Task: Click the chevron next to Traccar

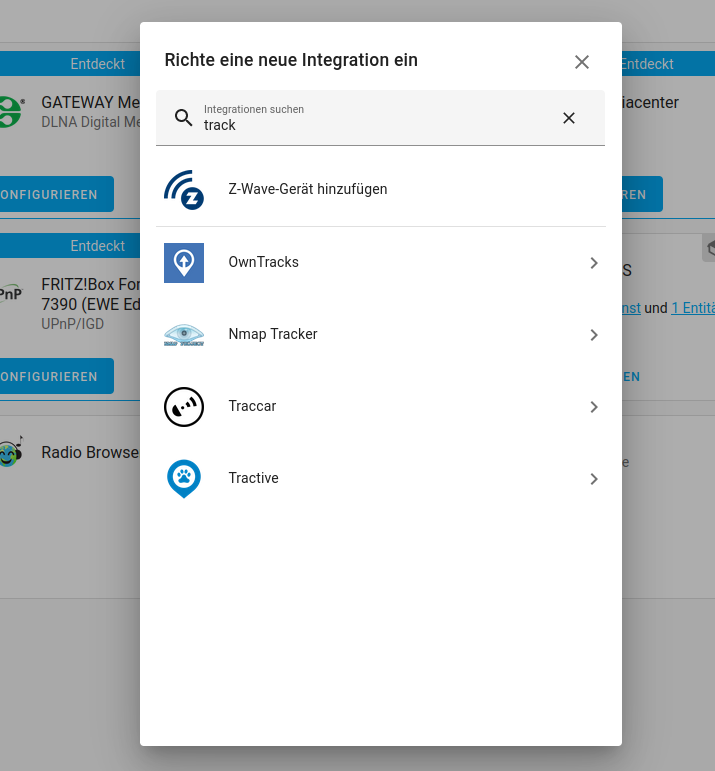Action: pos(594,407)
